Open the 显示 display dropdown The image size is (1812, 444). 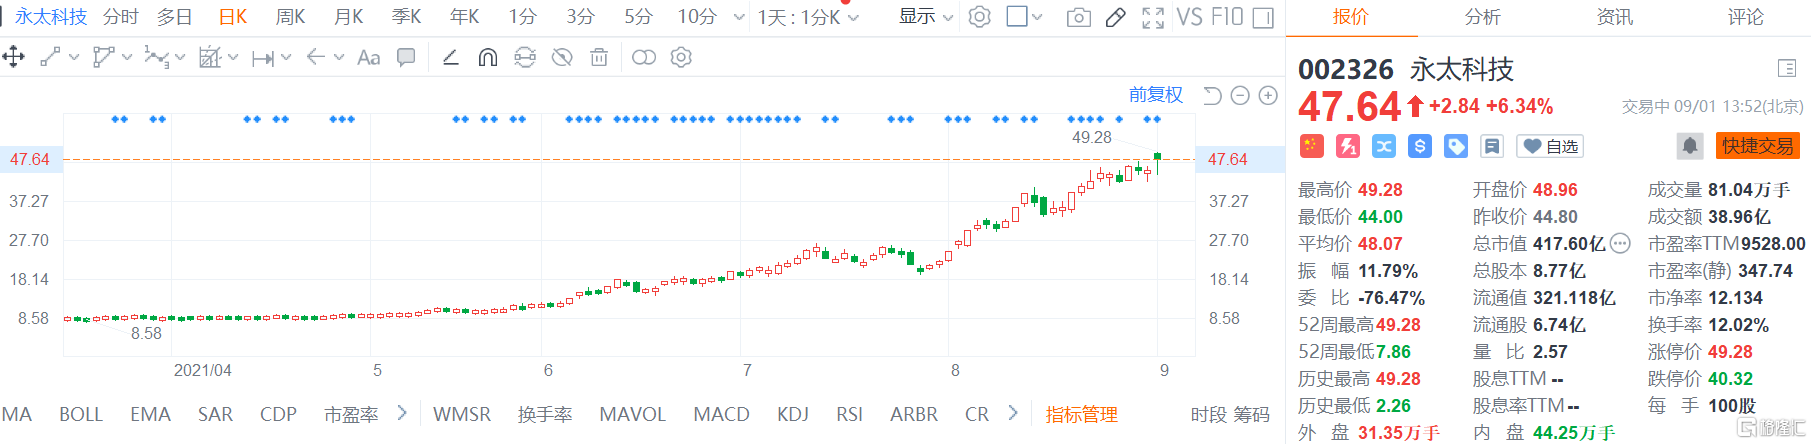[x=925, y=17]
